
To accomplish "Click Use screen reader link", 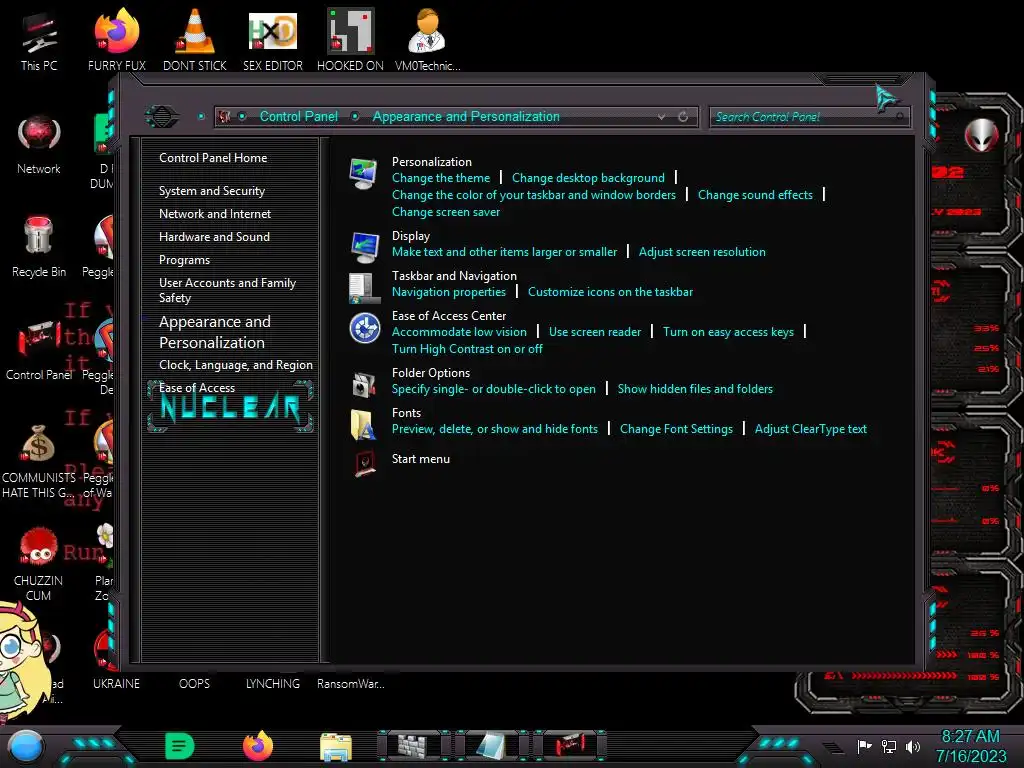I will pos(595,331).
